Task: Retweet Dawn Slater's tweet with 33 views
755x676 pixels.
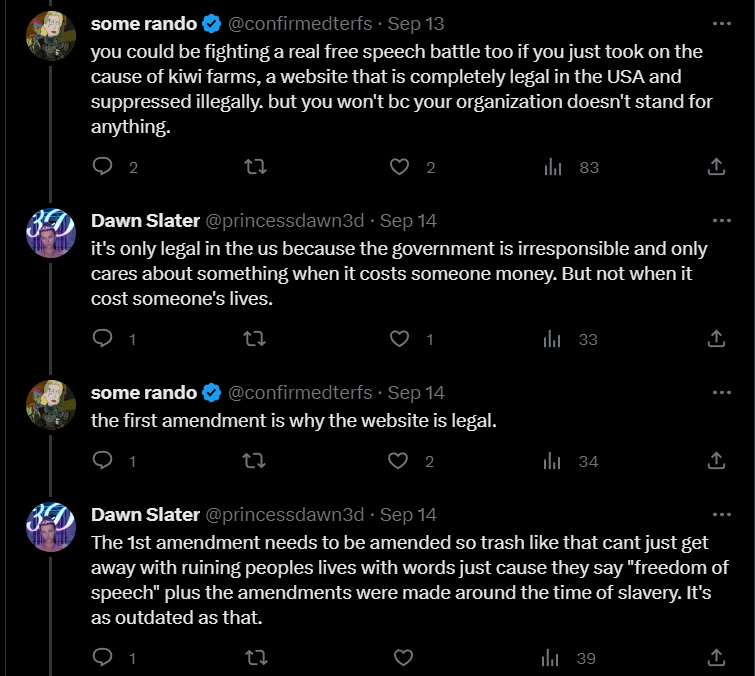Action: point(254,338)
